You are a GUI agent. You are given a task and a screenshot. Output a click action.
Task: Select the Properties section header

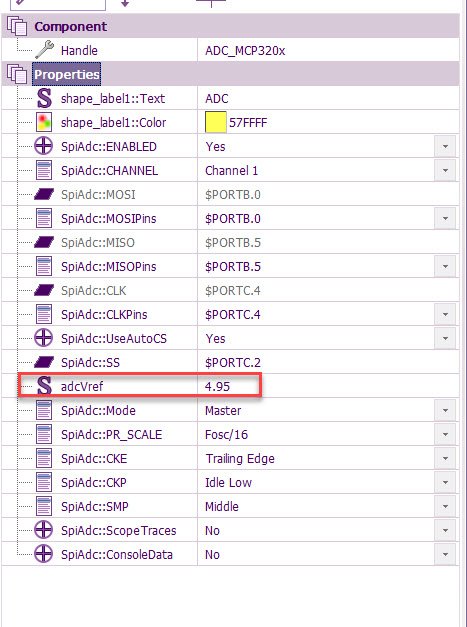pos(66,74)
